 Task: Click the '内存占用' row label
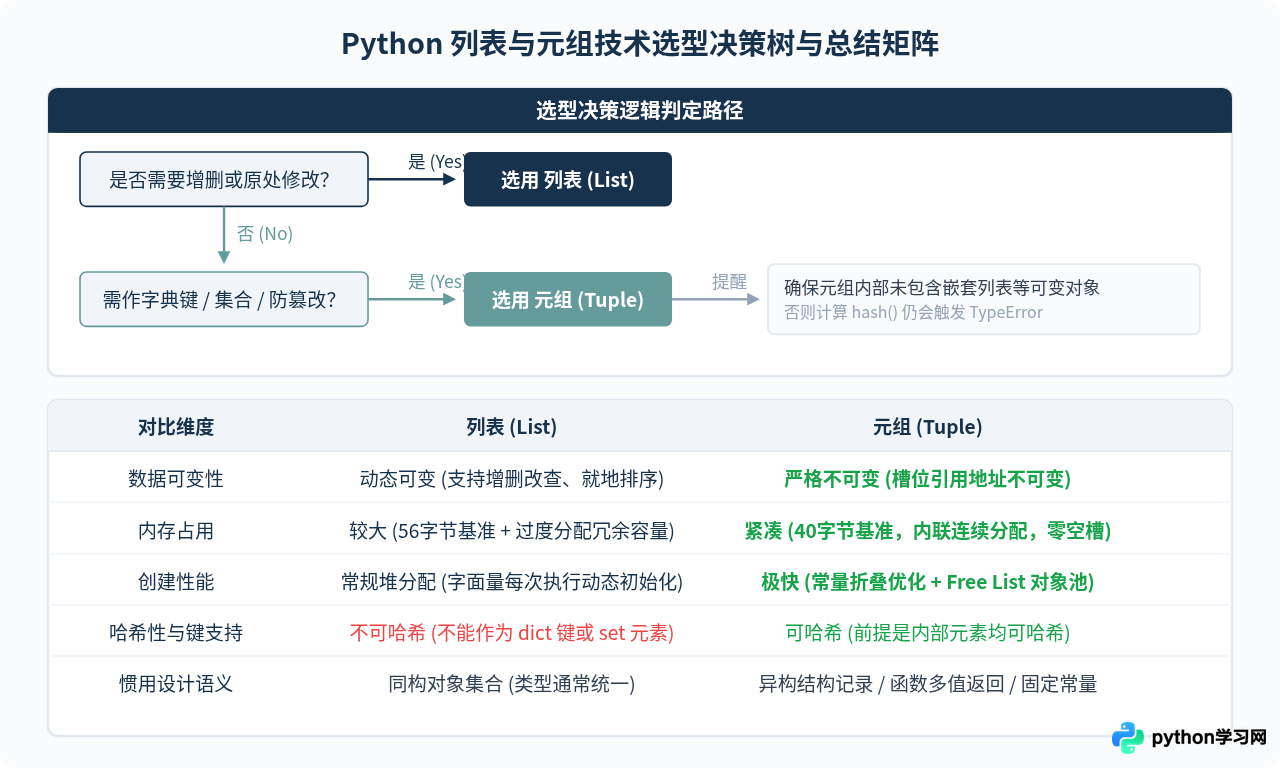click(176, 530)
